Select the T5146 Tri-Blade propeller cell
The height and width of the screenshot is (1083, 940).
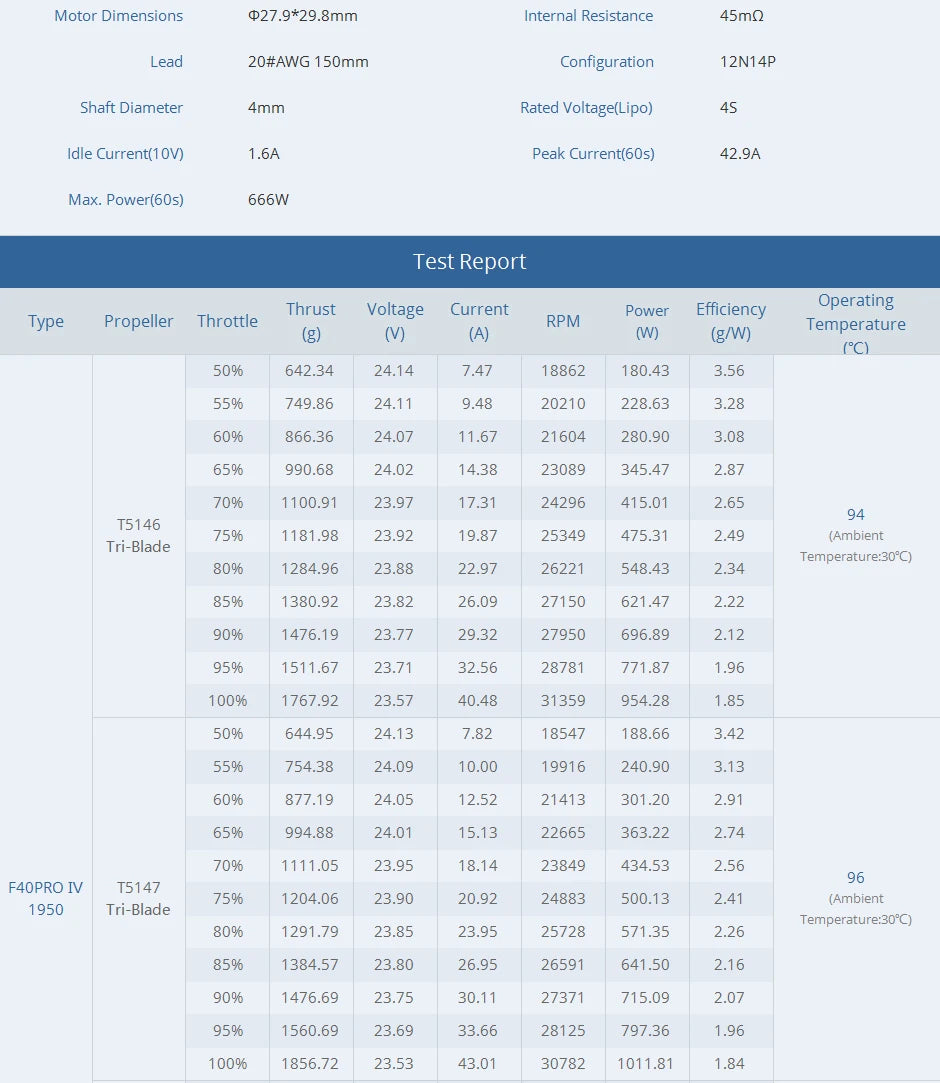tap(138, 535)
